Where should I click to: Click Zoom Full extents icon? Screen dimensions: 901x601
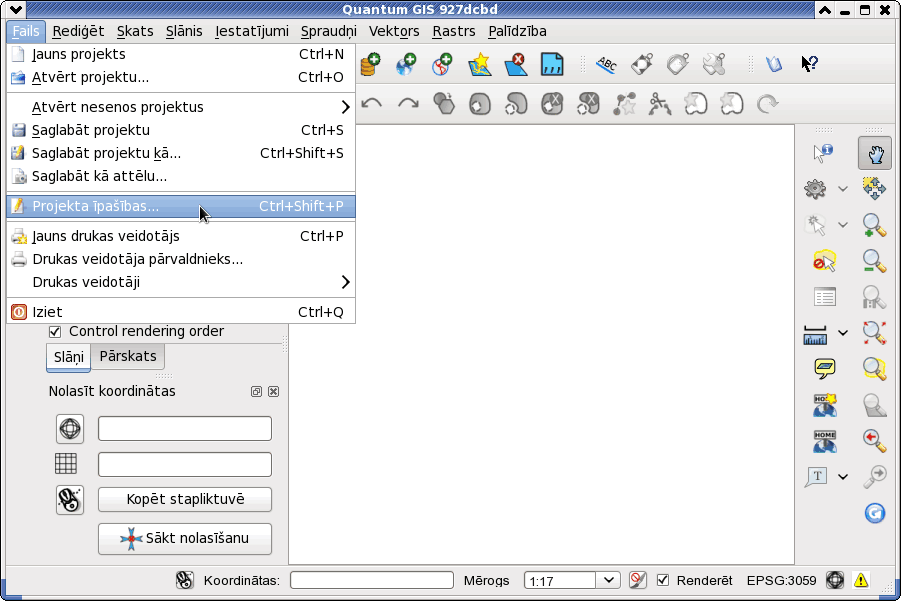tap(874, 333)
